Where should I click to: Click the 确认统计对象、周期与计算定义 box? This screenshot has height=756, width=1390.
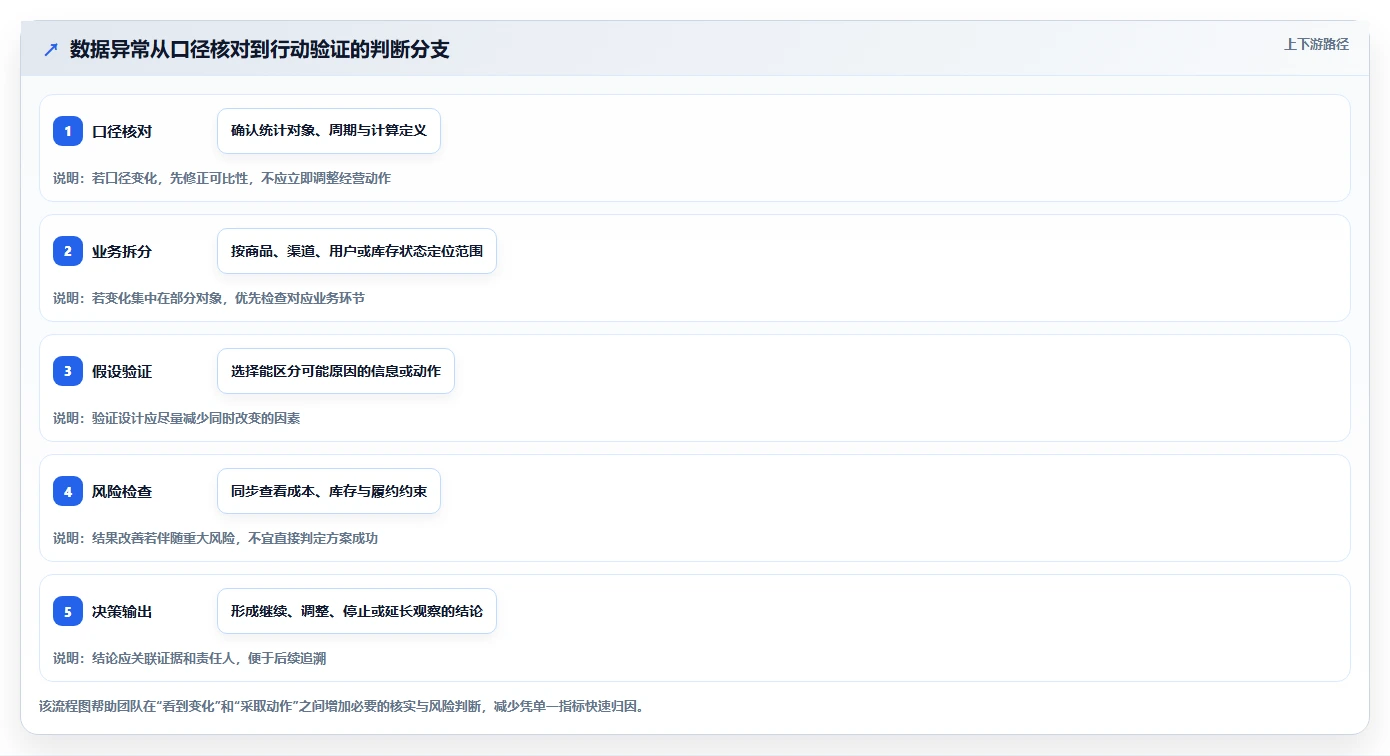click(x=329, y=131)
